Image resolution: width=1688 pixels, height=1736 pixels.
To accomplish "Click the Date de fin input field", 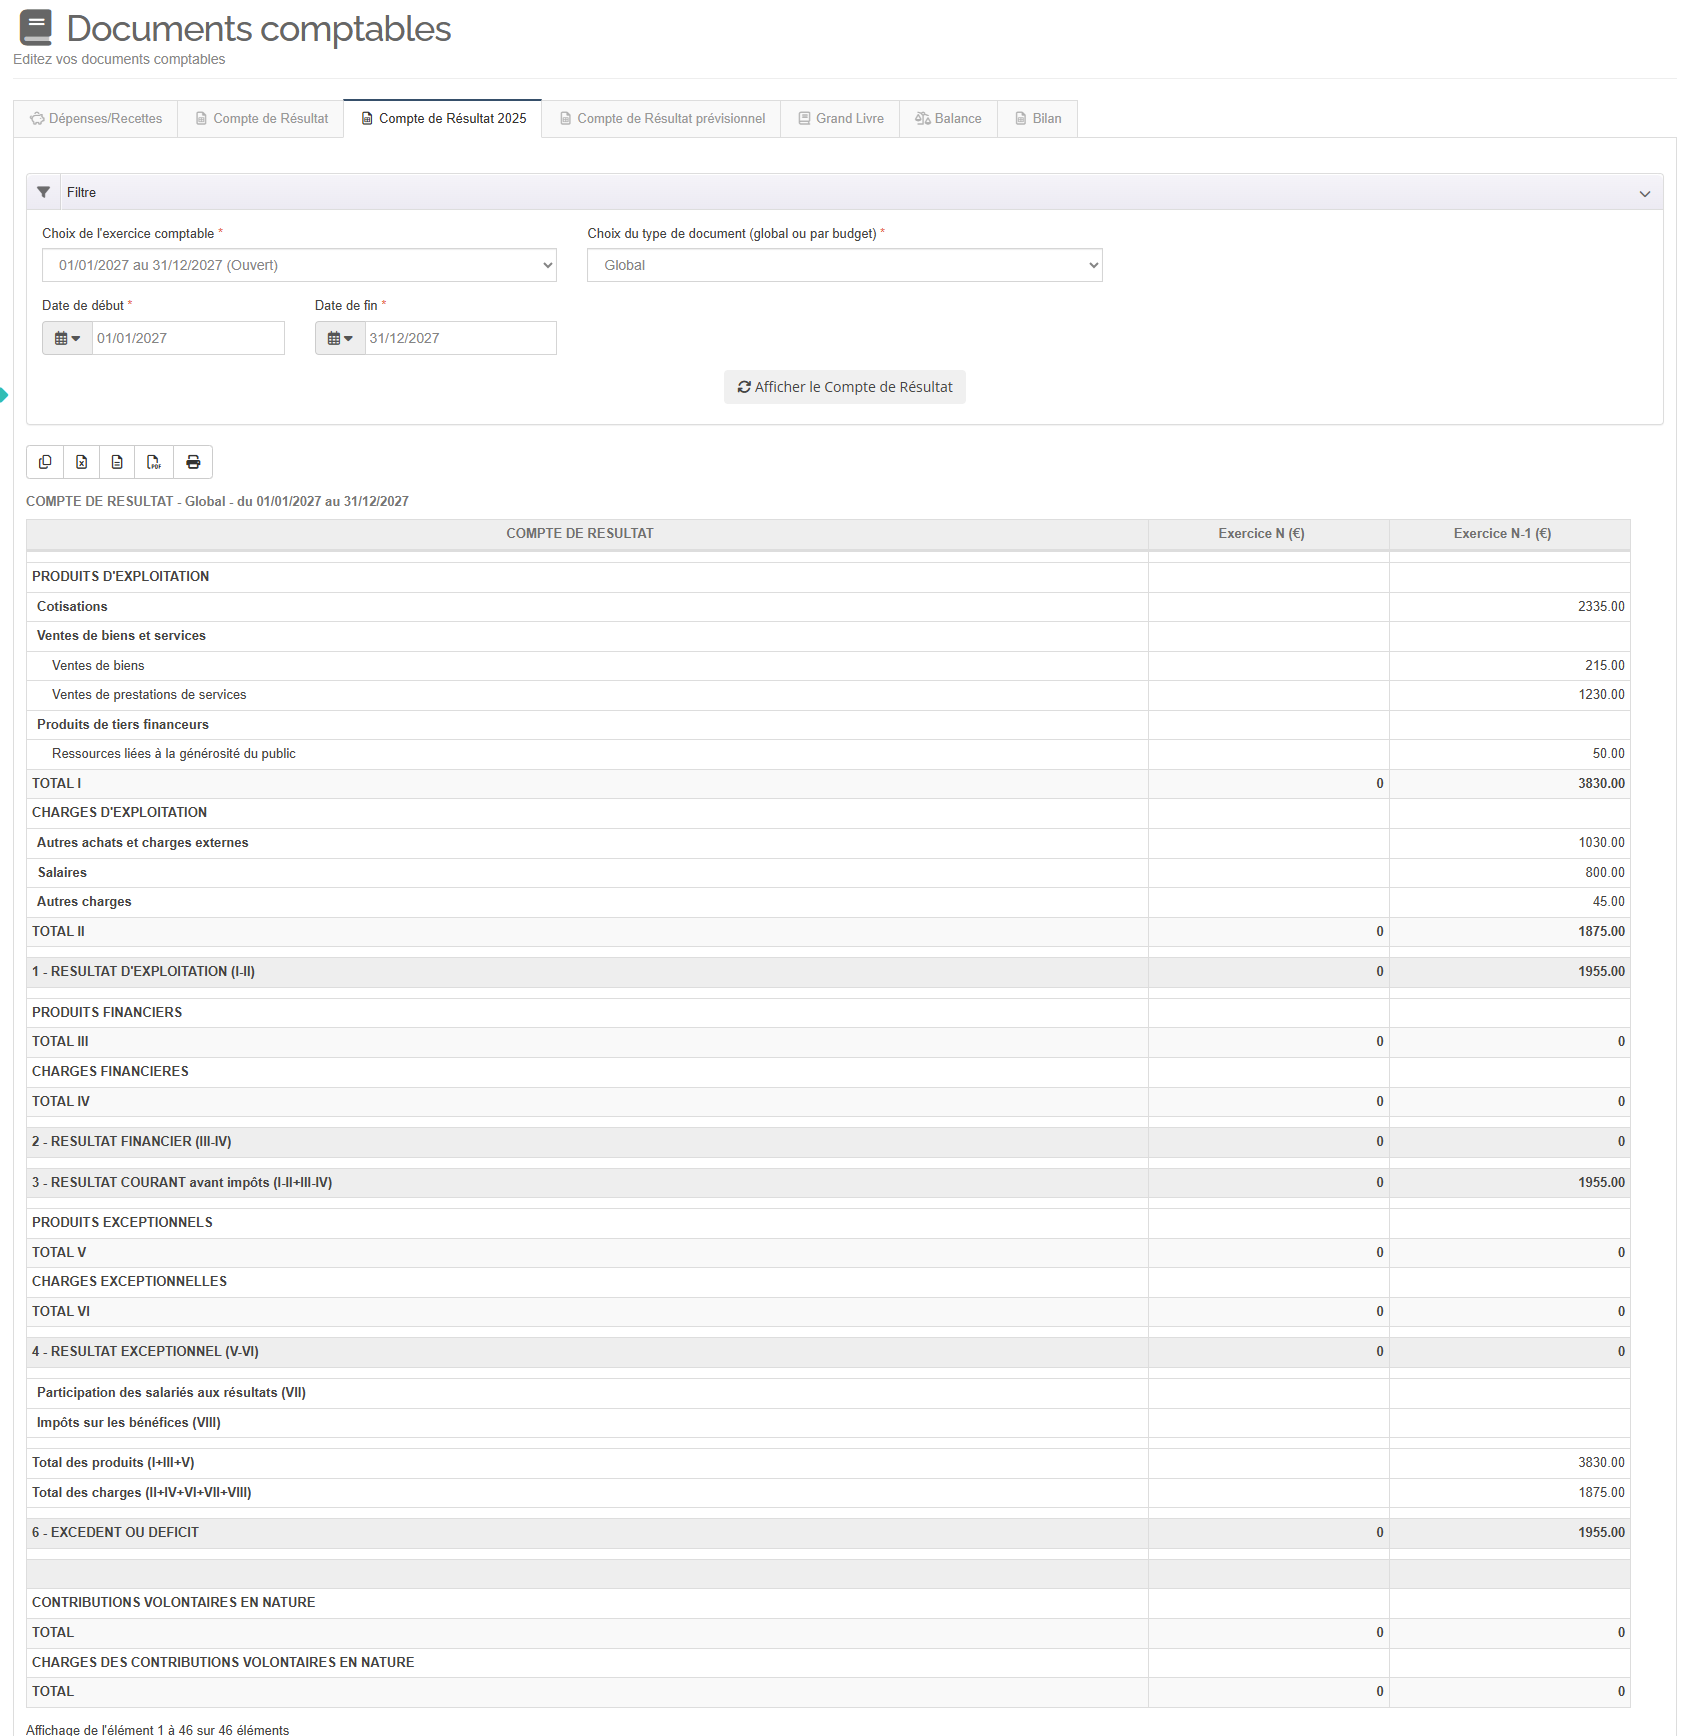I will click(x=460, y=338).
